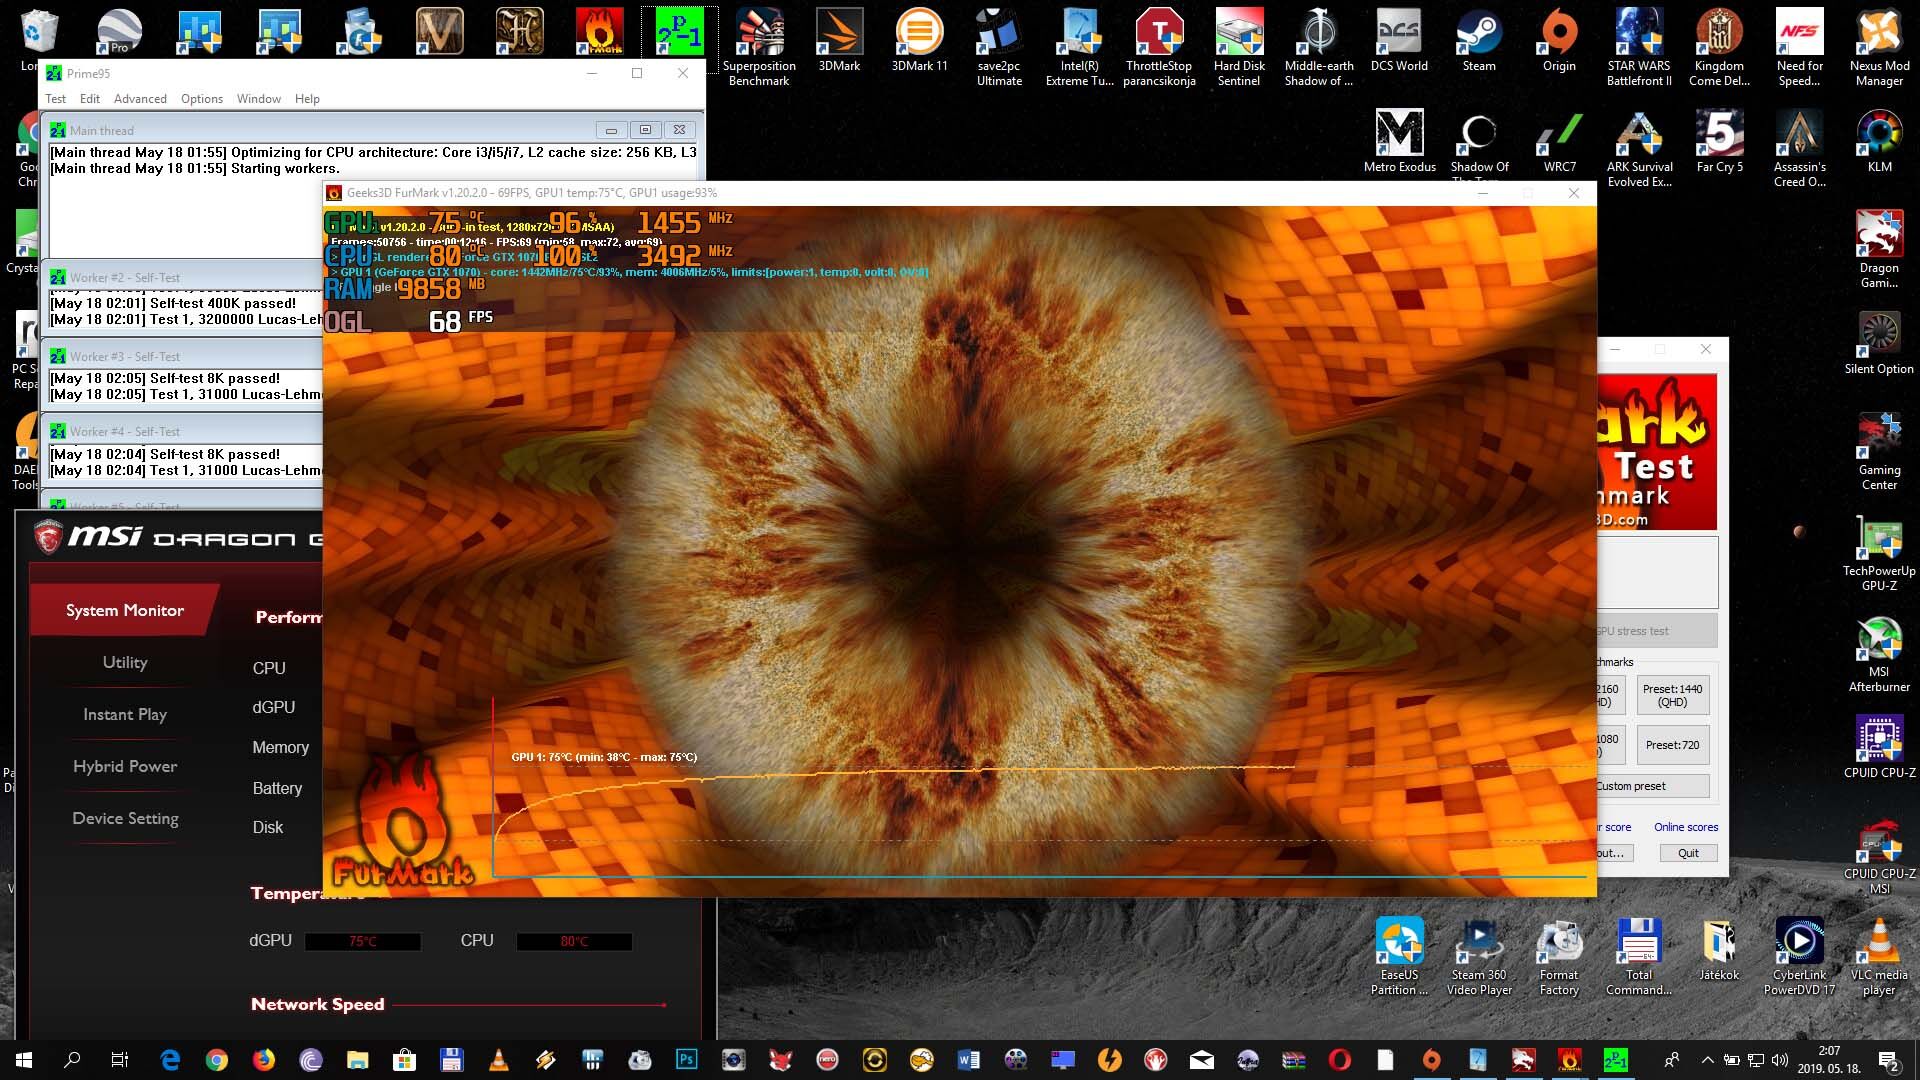Open CPUID CPU-Z desktop icon

1879,748
